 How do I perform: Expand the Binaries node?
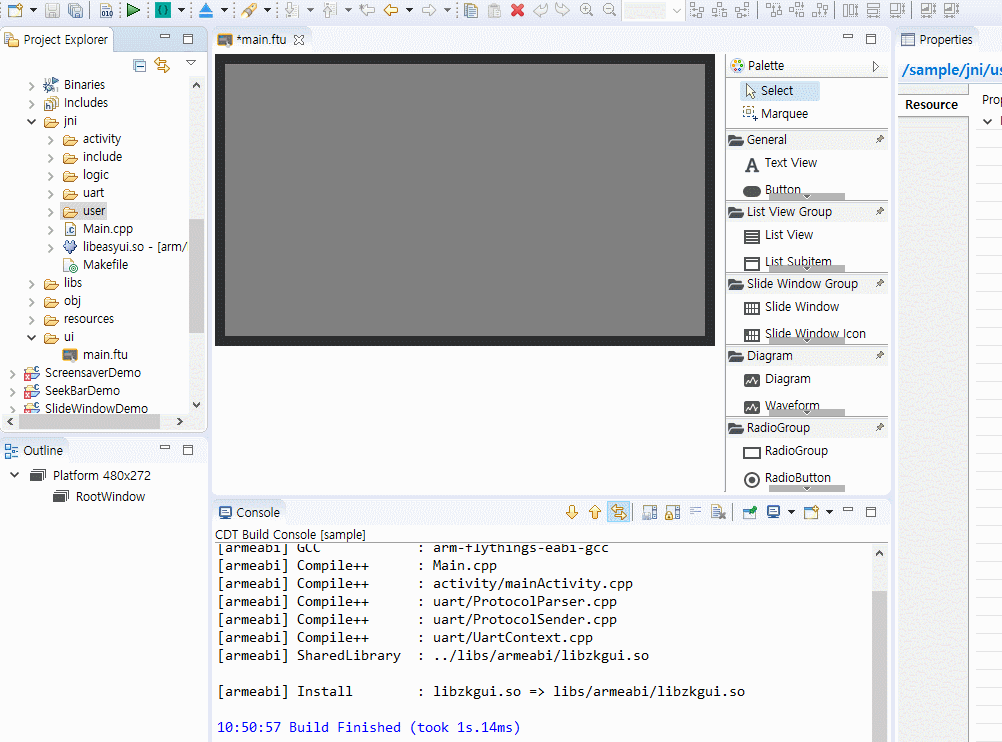[31, 85]
